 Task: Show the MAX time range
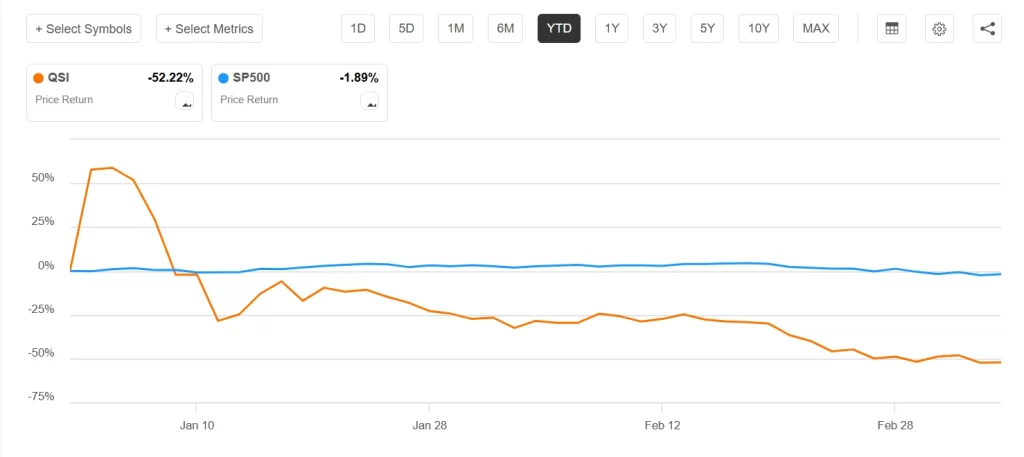click(x=816, y=29)
